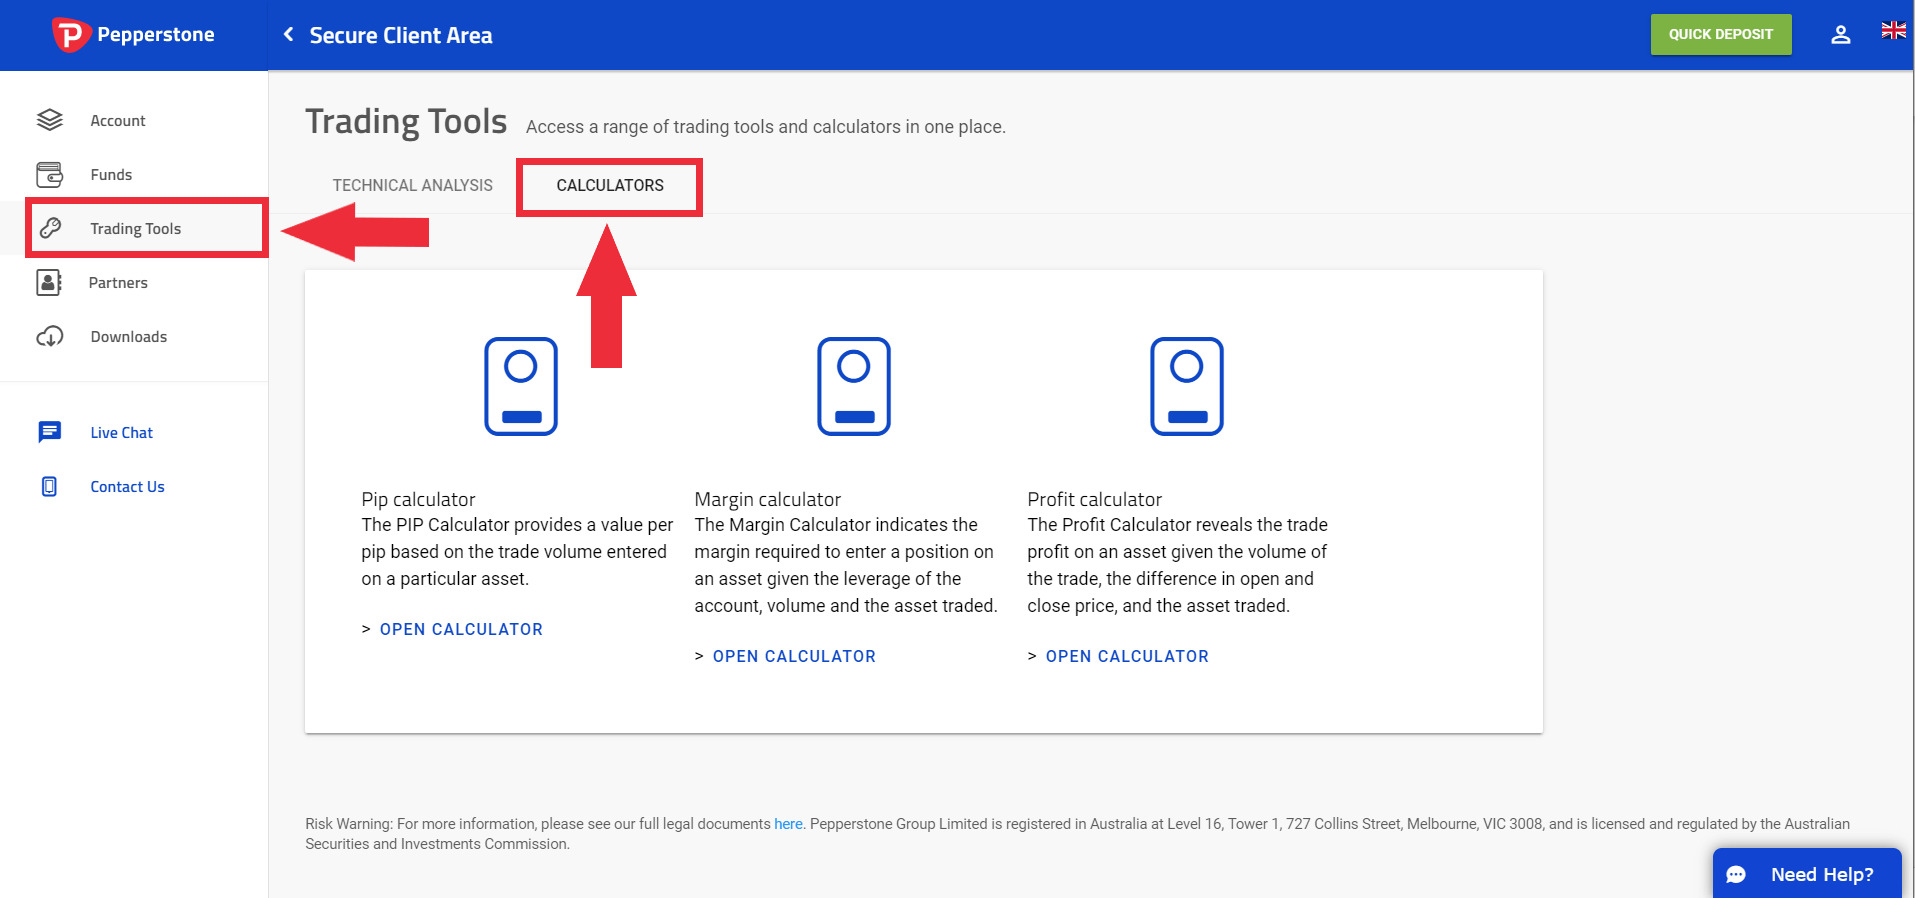
Task: Click the Pepperstone brand name text
Action: coord(156,34)
